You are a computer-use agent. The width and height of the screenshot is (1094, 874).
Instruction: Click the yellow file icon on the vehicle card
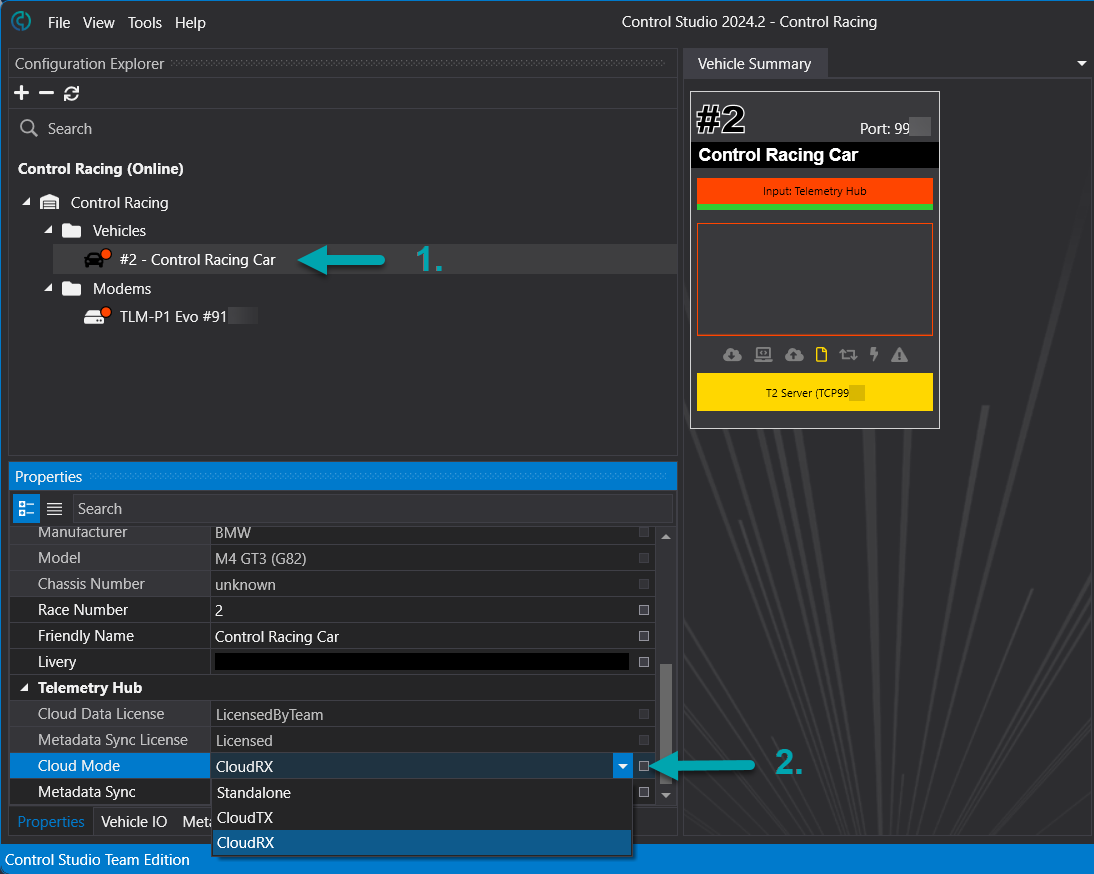click(x=821, y=355)
